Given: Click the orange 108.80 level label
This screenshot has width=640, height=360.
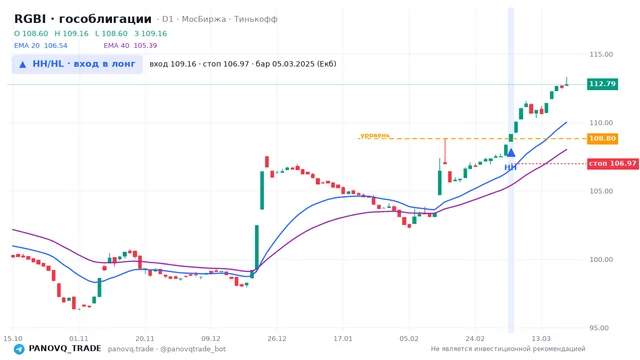Looking at the screenshot, I should tap(602, 139).
